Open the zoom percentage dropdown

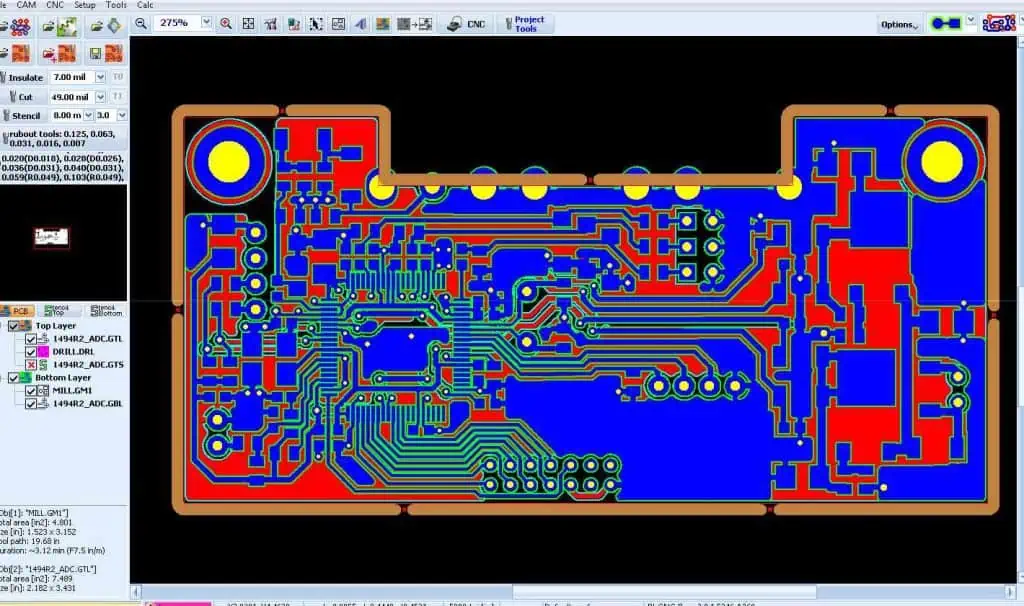pos(206,22)
